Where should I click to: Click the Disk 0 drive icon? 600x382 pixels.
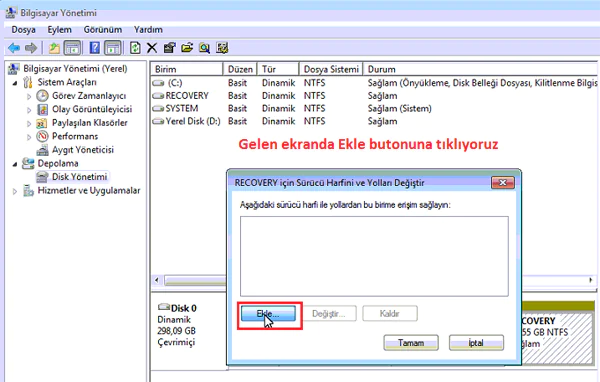(164, 307)
